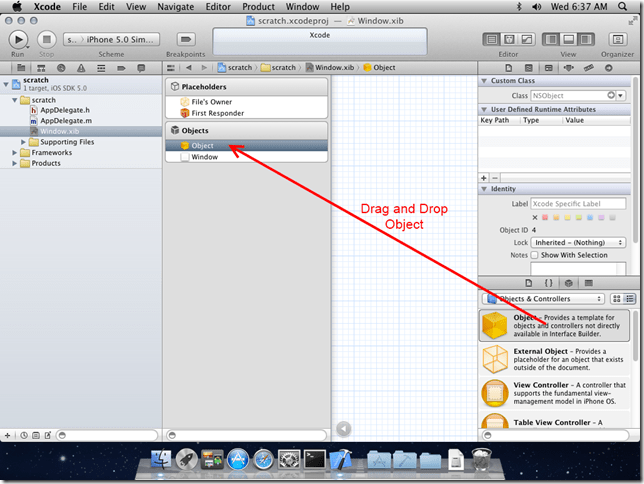Image resolution: width=644 pixels, height=484 pixels.
Task: Show the Quick Help inspector
Action: coord(529,68)
